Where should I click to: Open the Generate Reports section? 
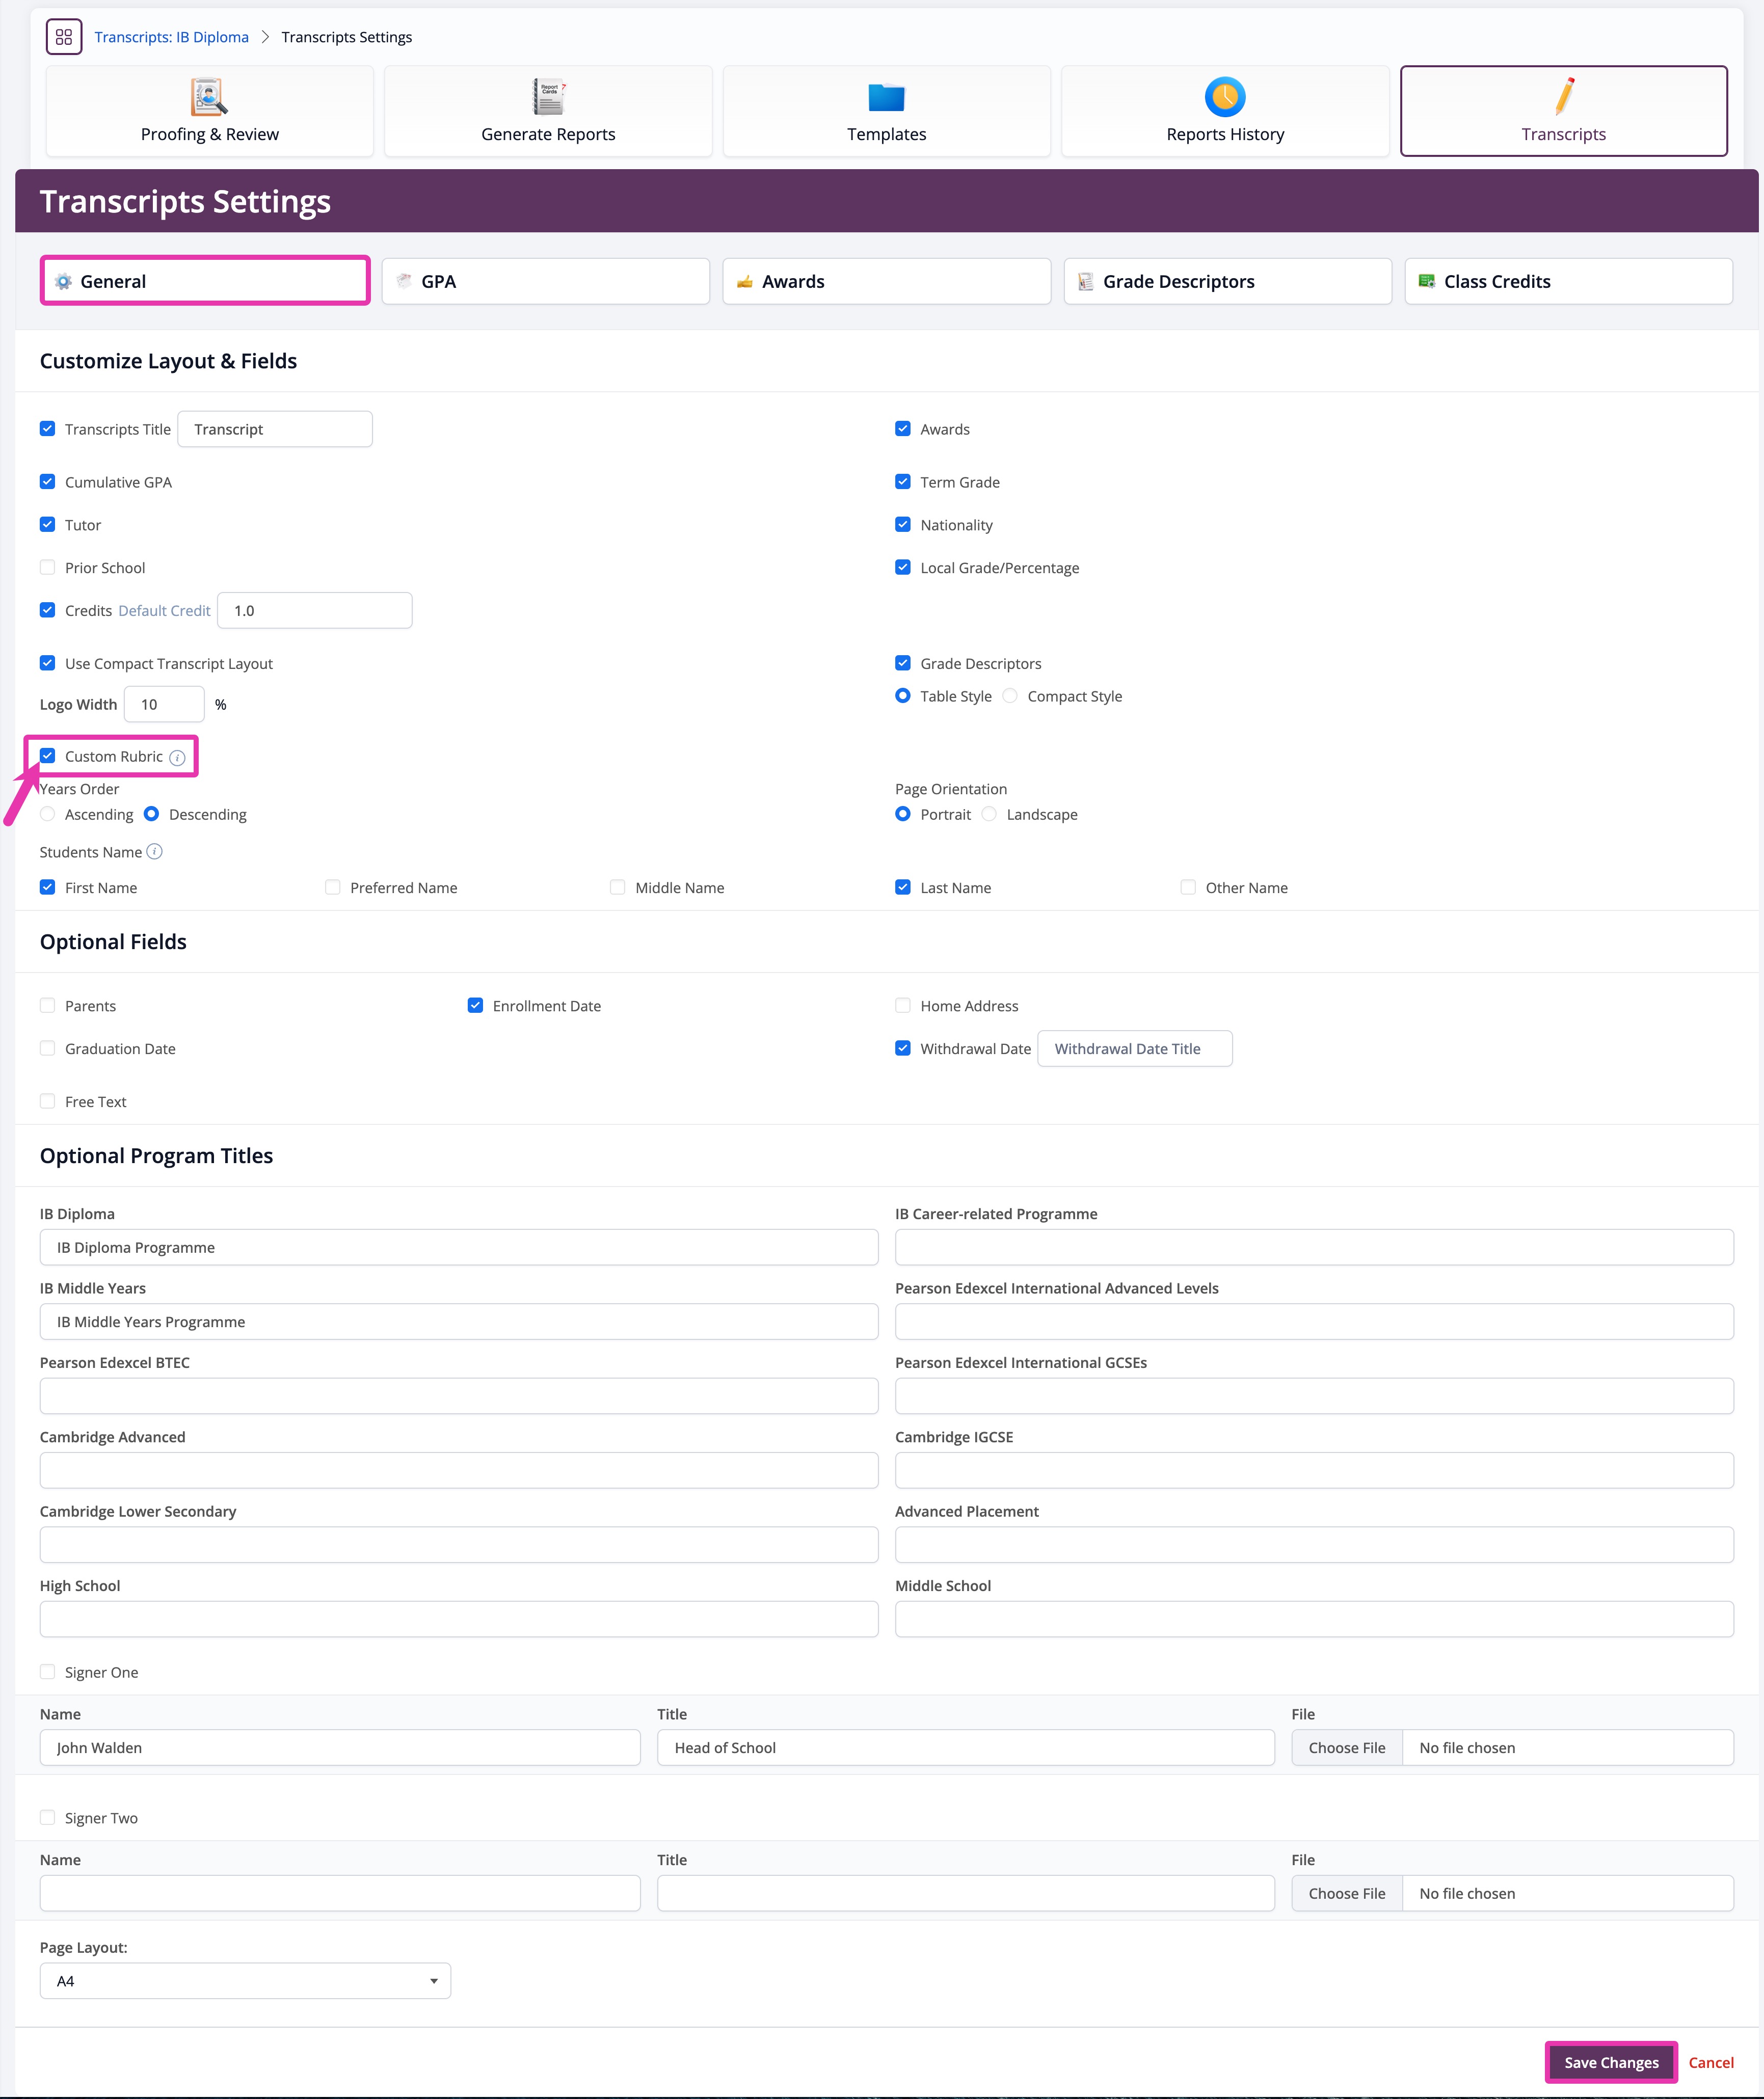(547, 110)
